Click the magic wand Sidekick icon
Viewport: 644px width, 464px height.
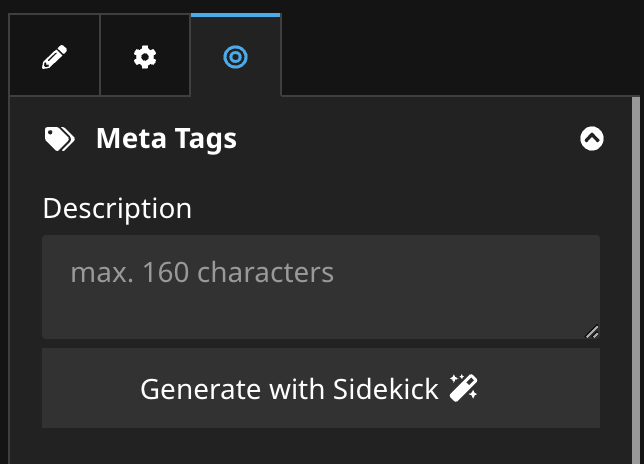pyautogui.click(x=463, y=388)
